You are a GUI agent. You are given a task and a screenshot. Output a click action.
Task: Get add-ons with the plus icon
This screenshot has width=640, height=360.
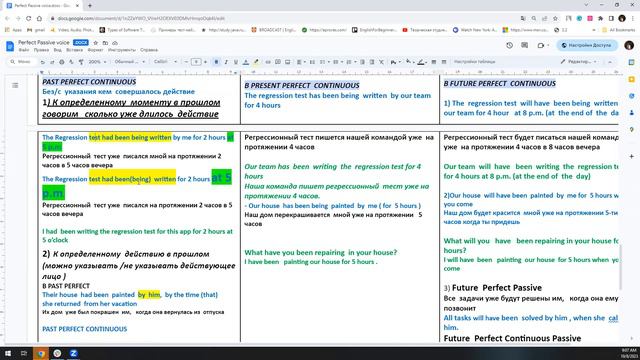pos(631,156)
